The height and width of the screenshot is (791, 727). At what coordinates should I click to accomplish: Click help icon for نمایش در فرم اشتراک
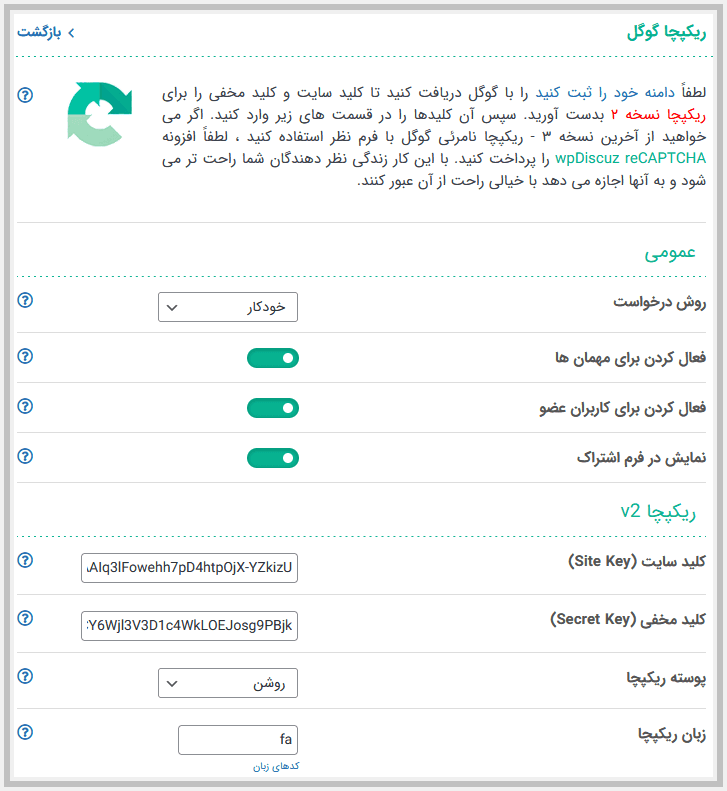pos(25,456)
